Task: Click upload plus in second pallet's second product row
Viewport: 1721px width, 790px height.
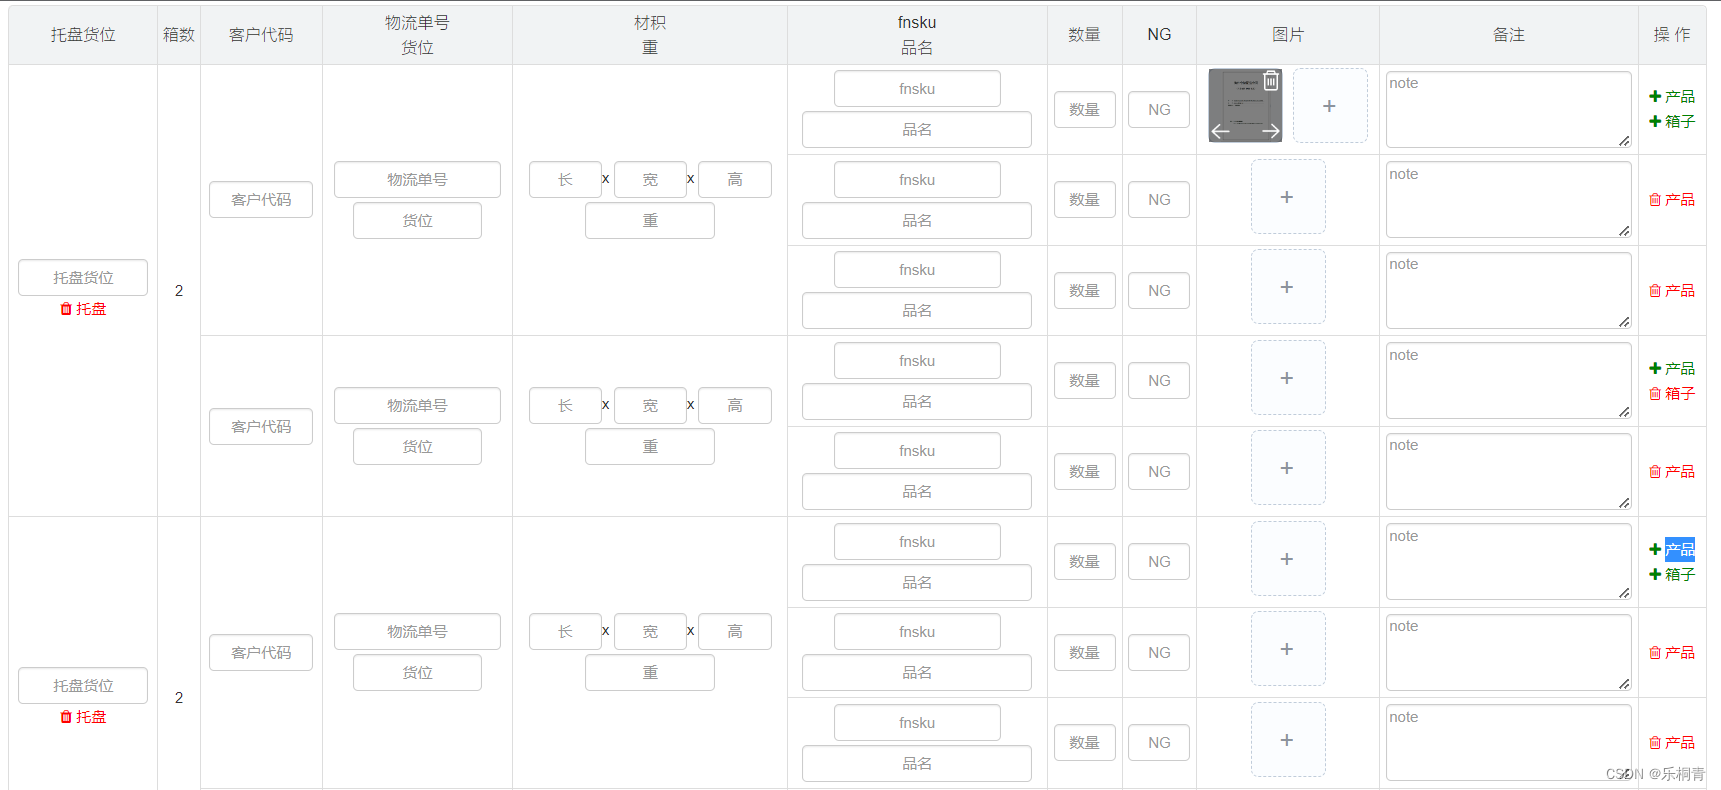Action: (1288, 649)
